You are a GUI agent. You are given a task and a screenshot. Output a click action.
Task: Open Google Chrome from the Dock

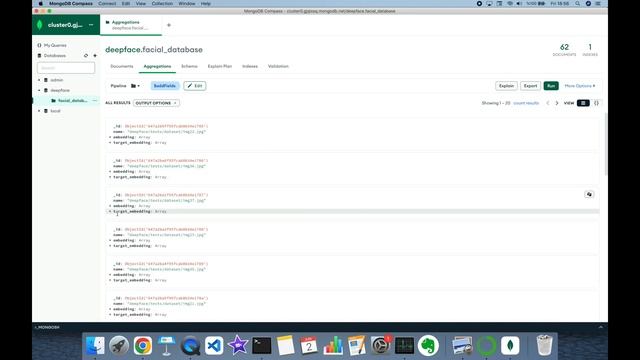142,346
